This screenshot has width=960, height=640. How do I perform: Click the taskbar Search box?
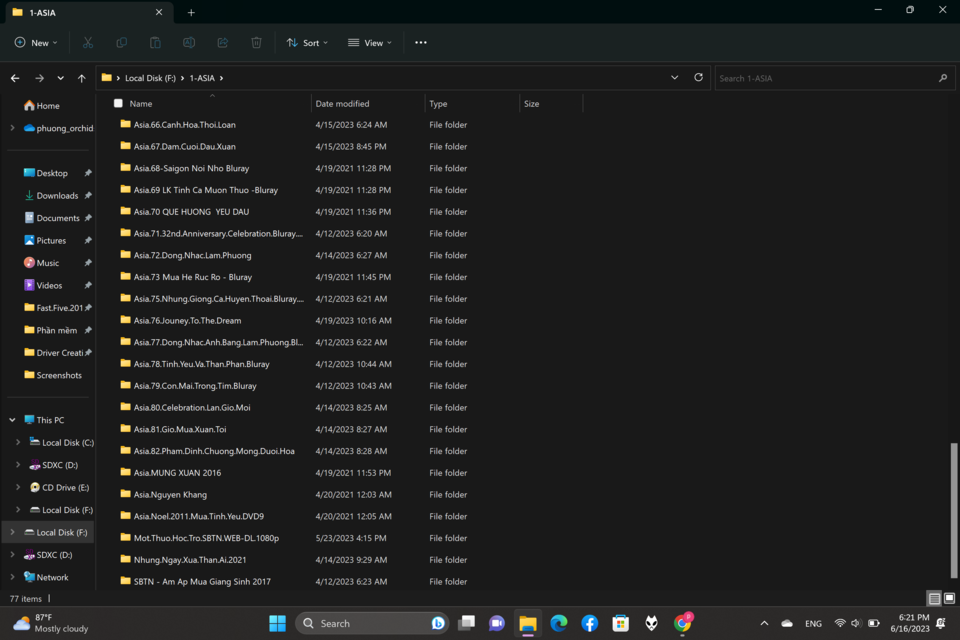[372, 623]
